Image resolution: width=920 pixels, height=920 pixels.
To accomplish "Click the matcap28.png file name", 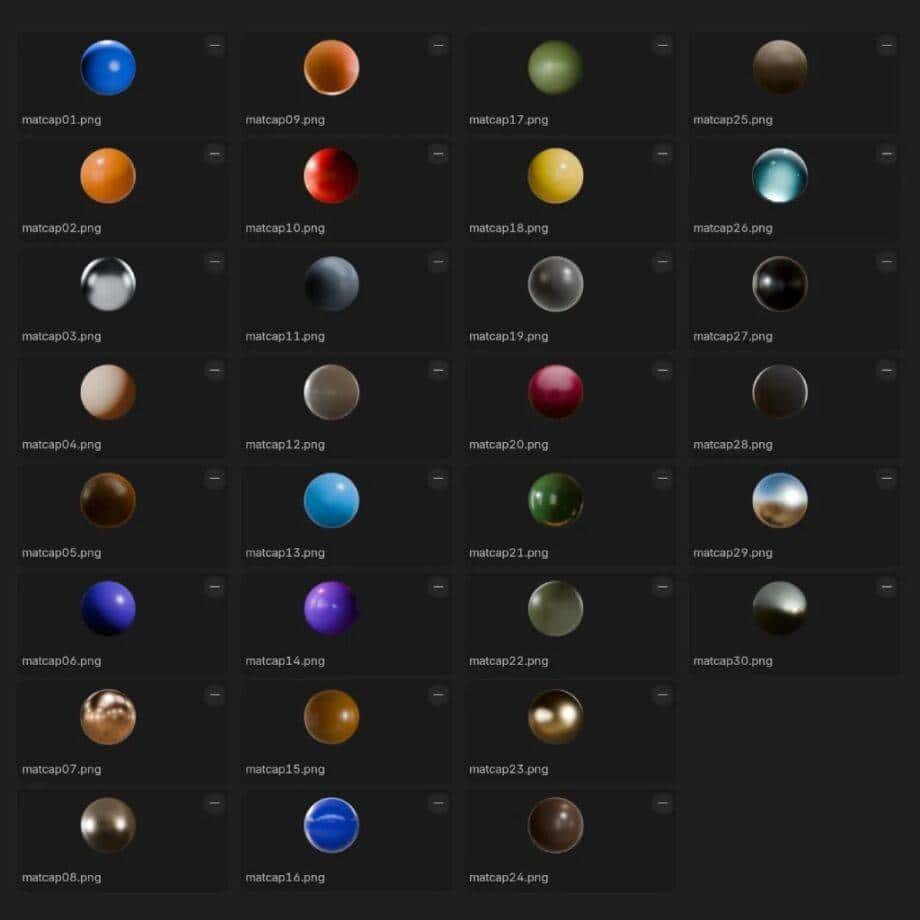I will tap(733, 445).
